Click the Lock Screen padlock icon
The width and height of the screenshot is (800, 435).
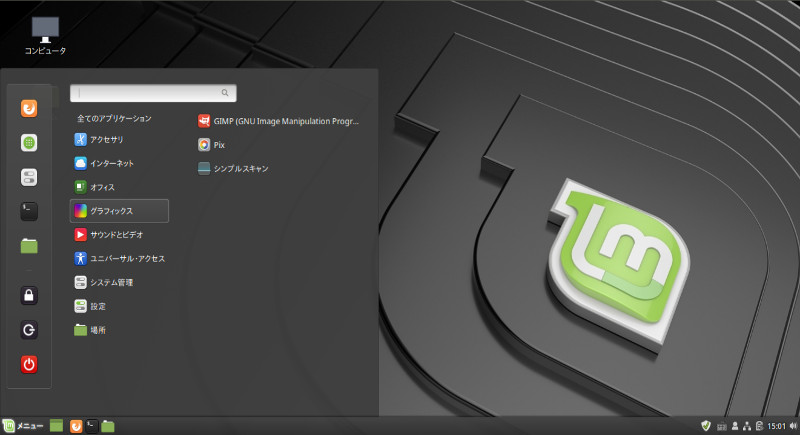tap(29, 295)
